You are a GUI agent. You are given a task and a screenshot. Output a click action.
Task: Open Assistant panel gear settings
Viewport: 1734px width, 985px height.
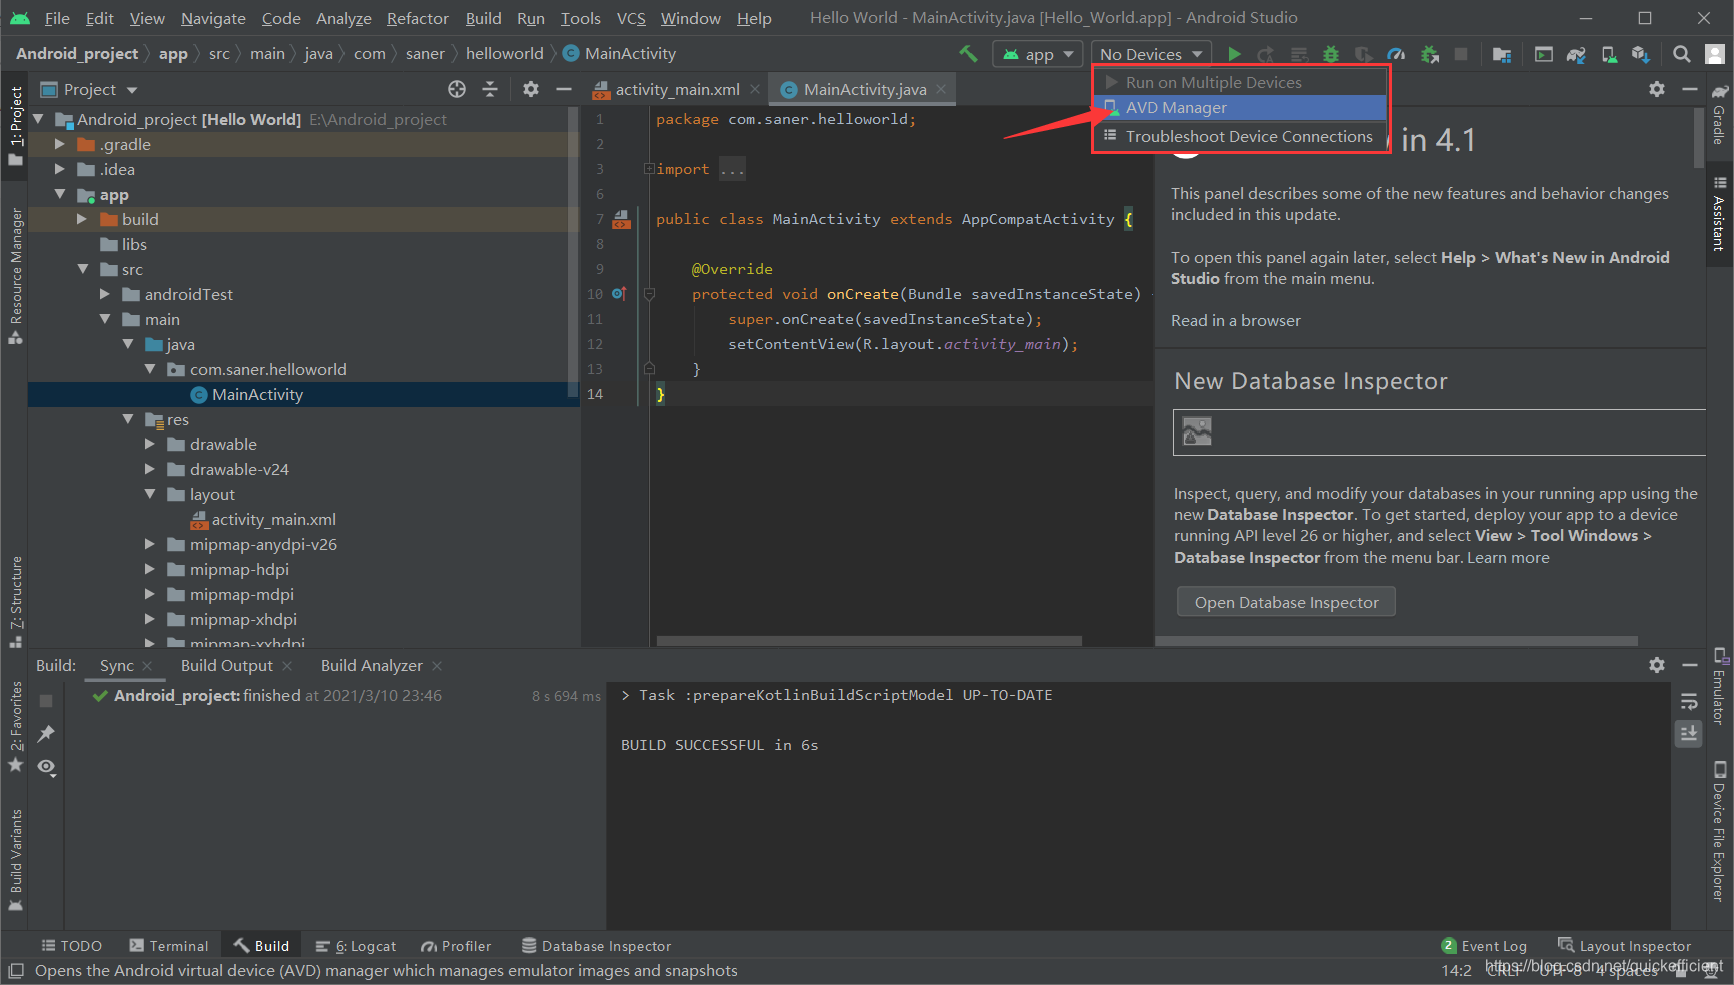(x=1657, y=89)
